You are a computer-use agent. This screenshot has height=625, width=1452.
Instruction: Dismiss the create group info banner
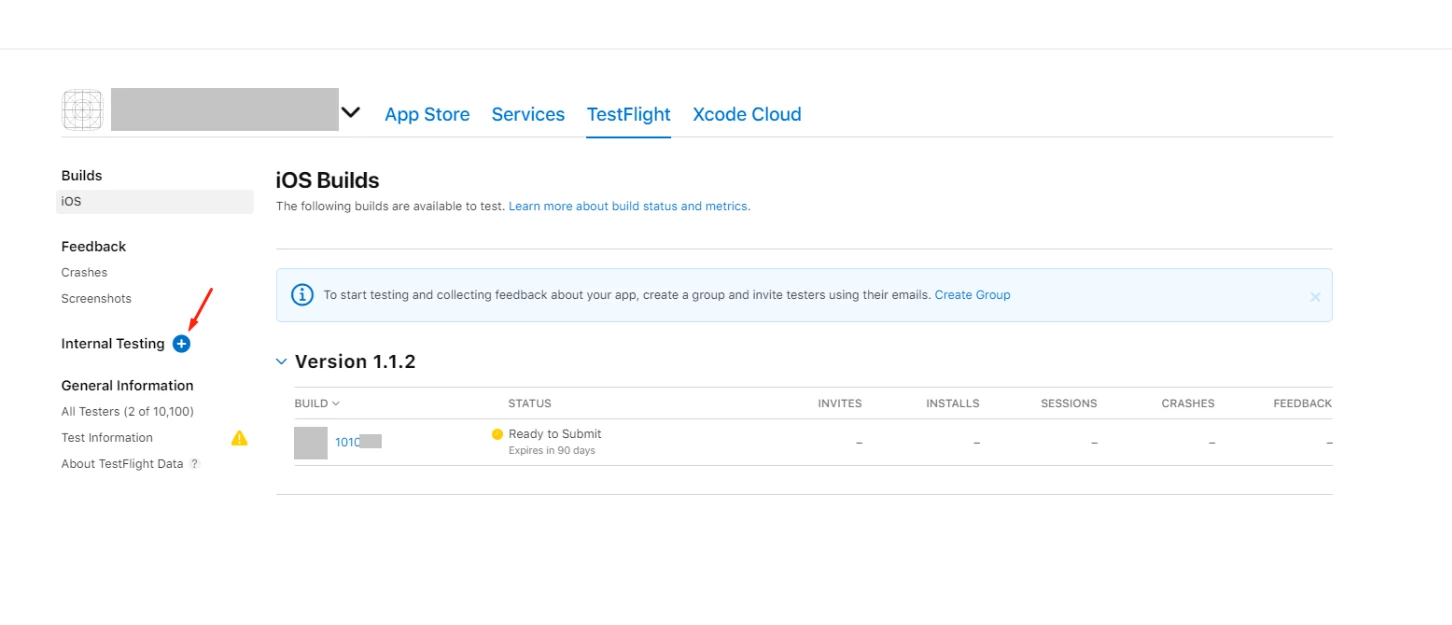click(1315, 297)
